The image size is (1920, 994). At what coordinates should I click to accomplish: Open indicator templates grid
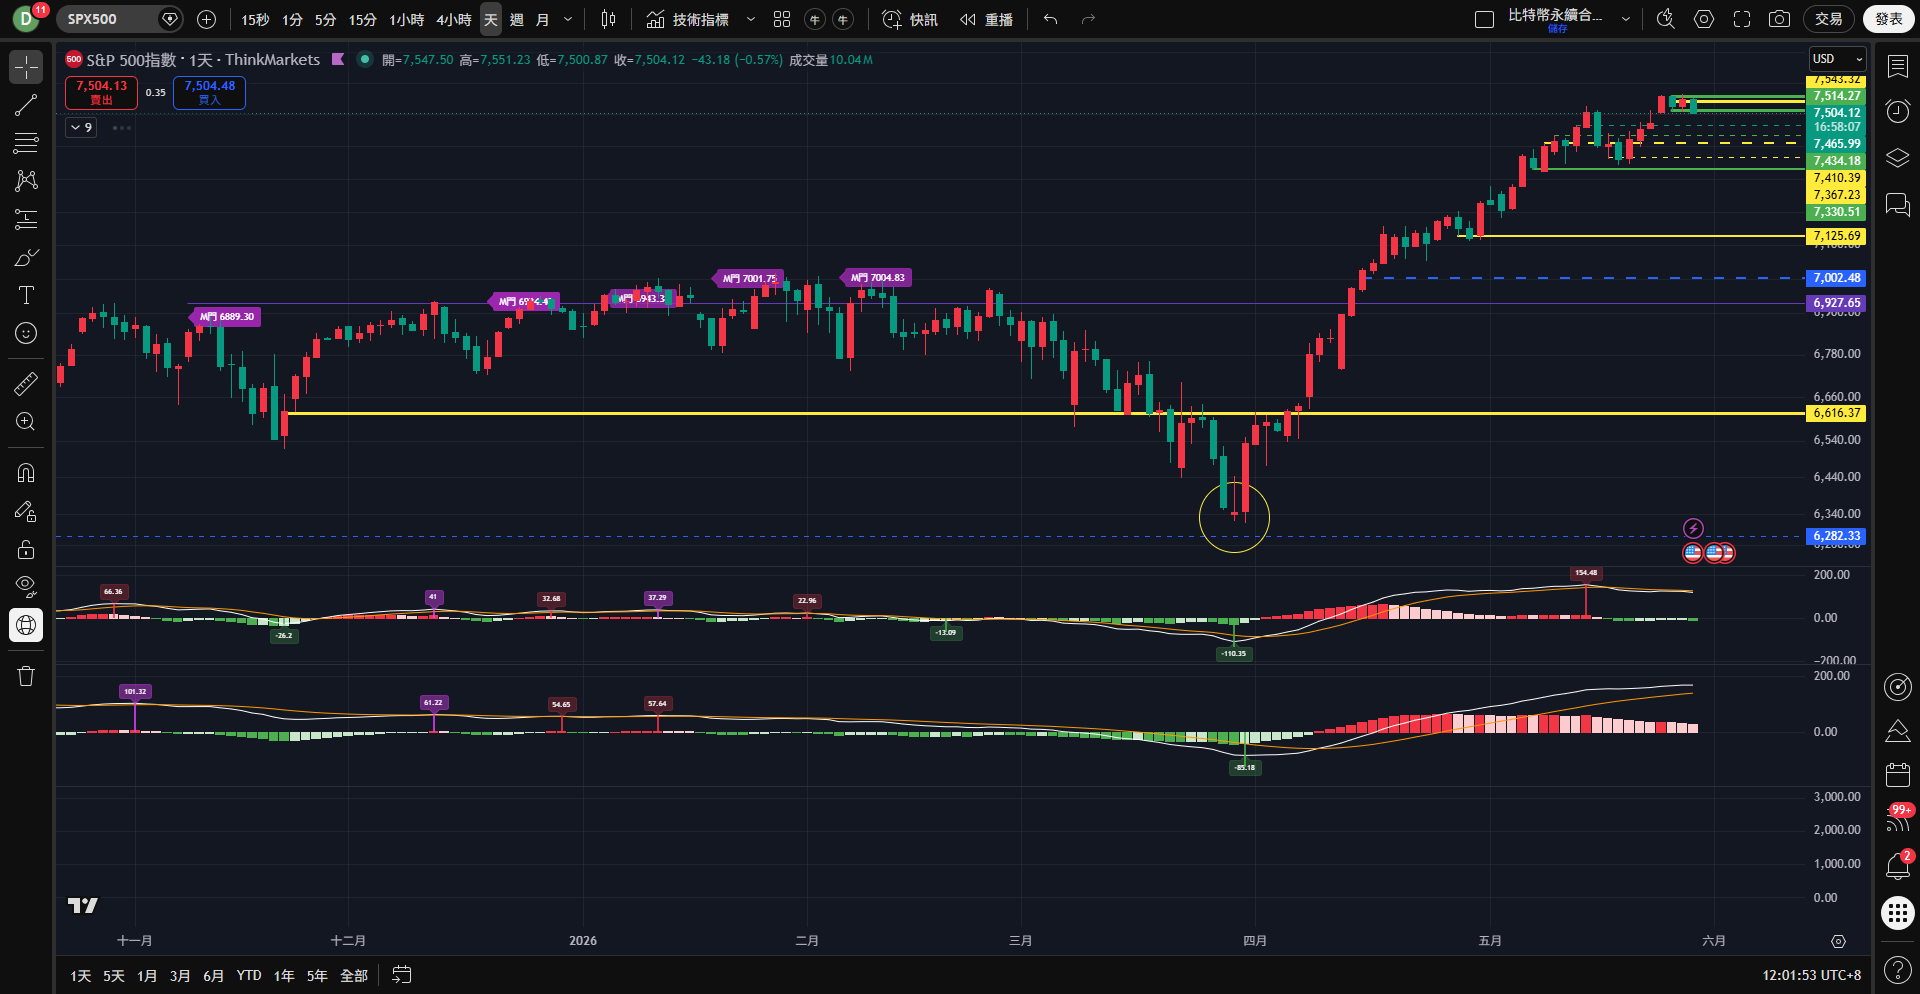click(782, 19)
